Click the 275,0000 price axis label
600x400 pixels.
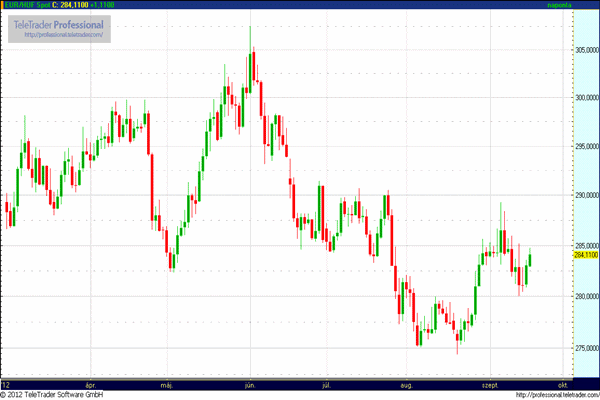click(x=587, y=348)
